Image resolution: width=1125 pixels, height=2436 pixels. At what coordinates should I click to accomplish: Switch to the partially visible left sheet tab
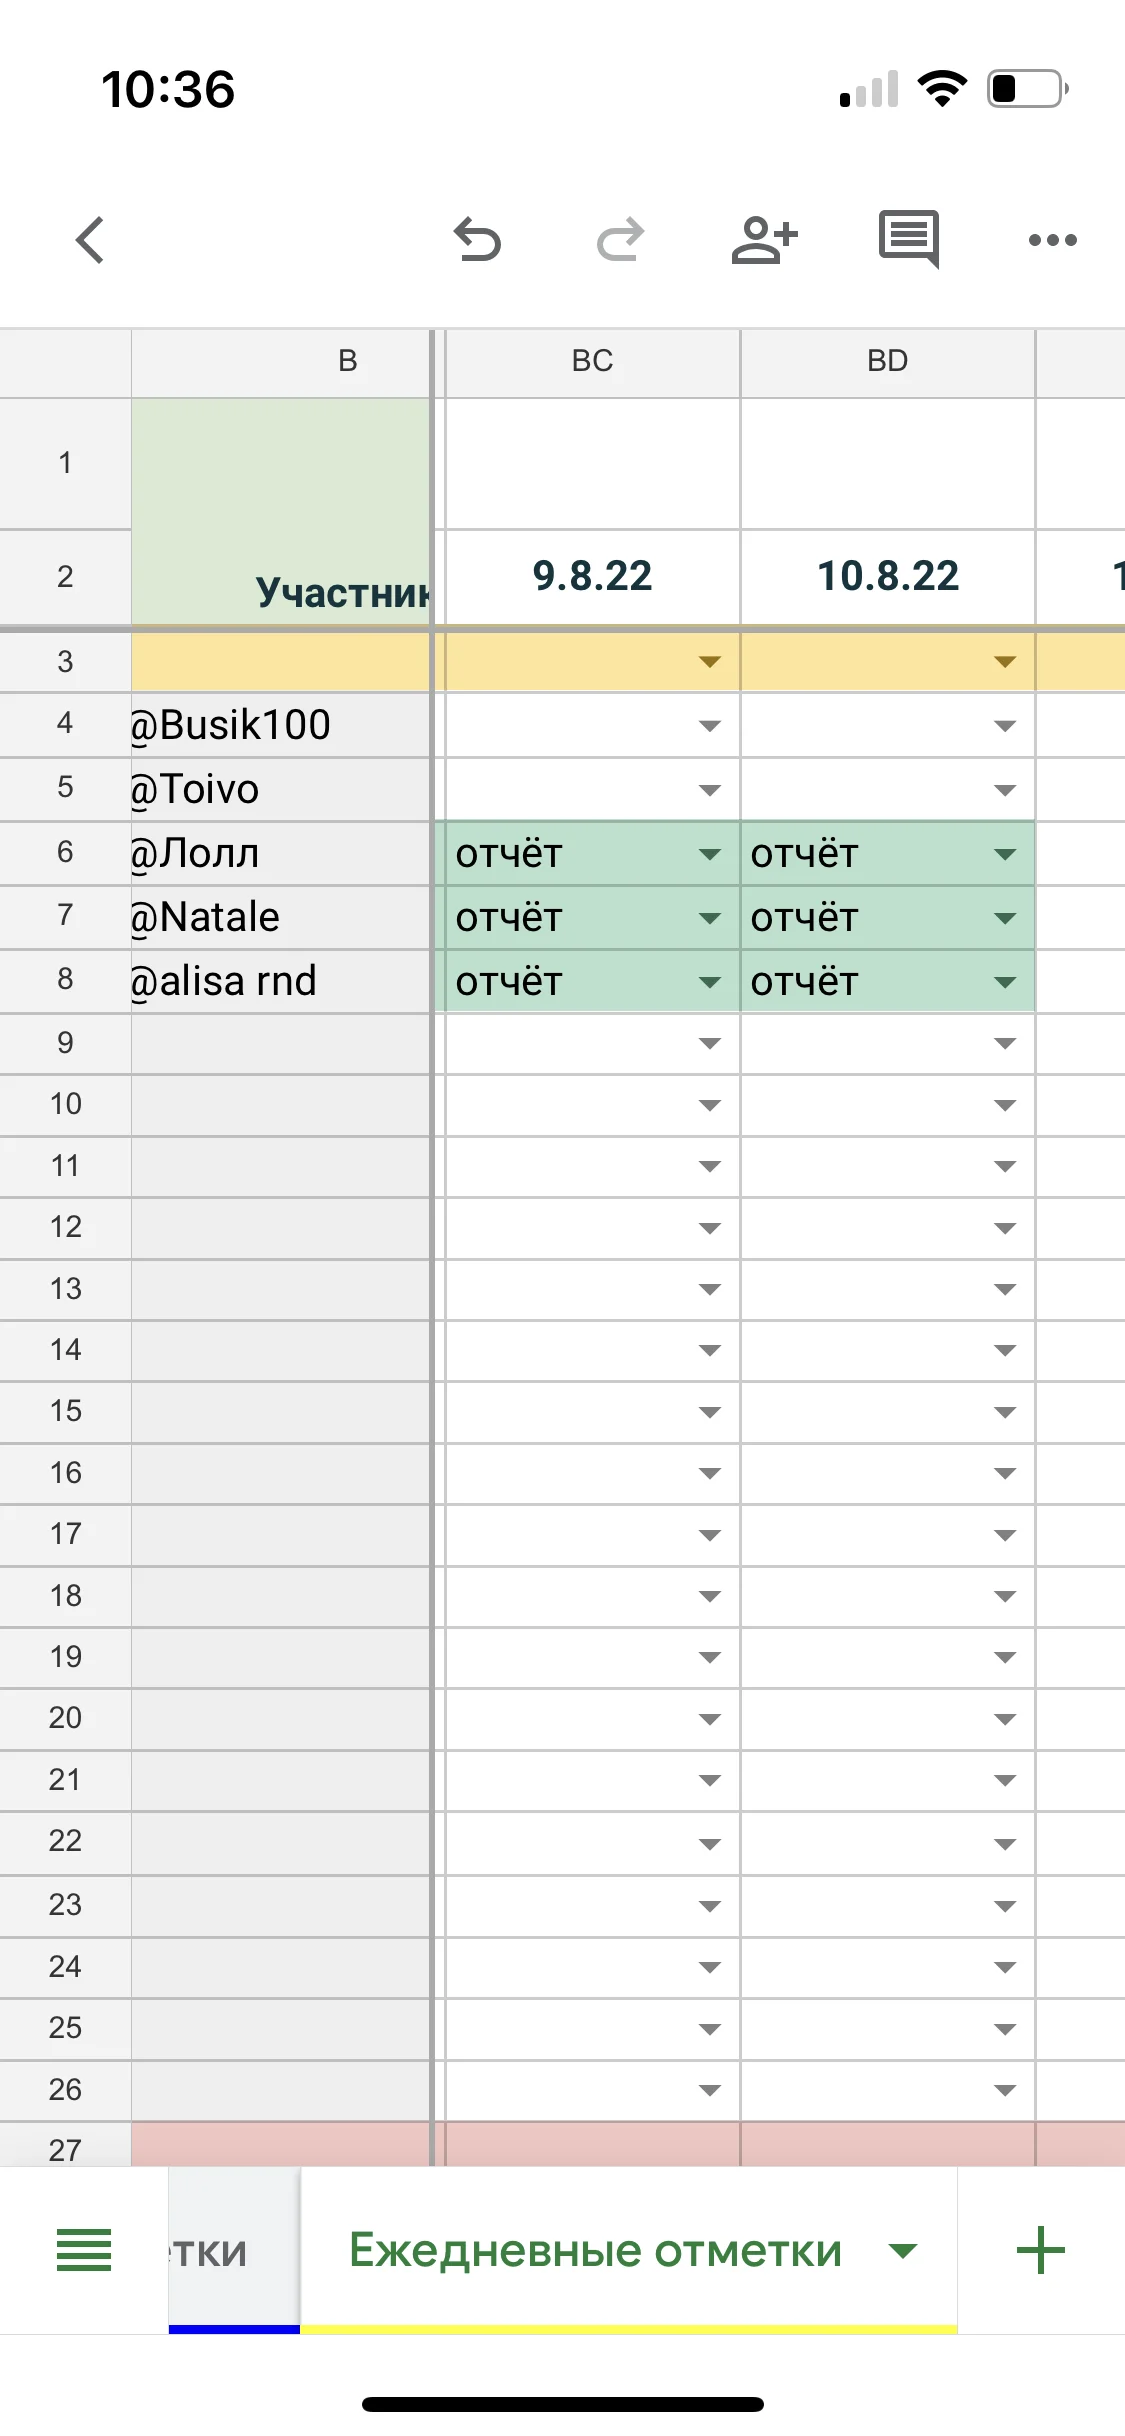pyautogui.click(x=232, y=2251)
